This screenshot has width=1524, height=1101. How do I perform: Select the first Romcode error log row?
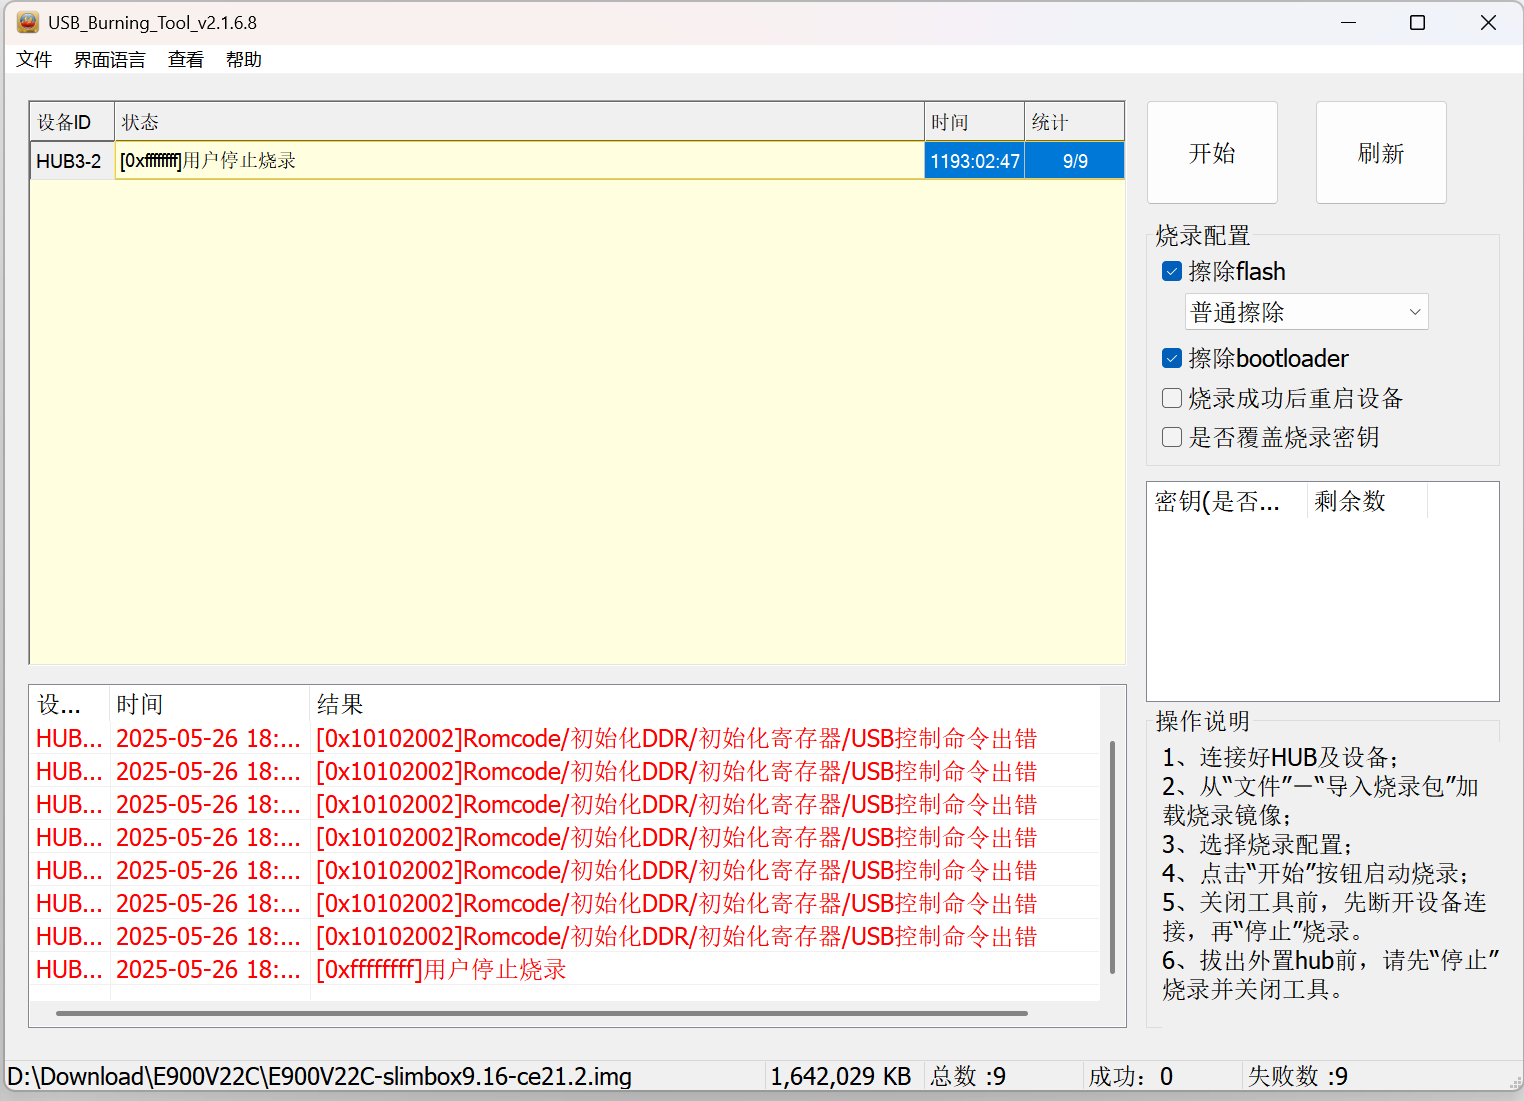point(565,738)
